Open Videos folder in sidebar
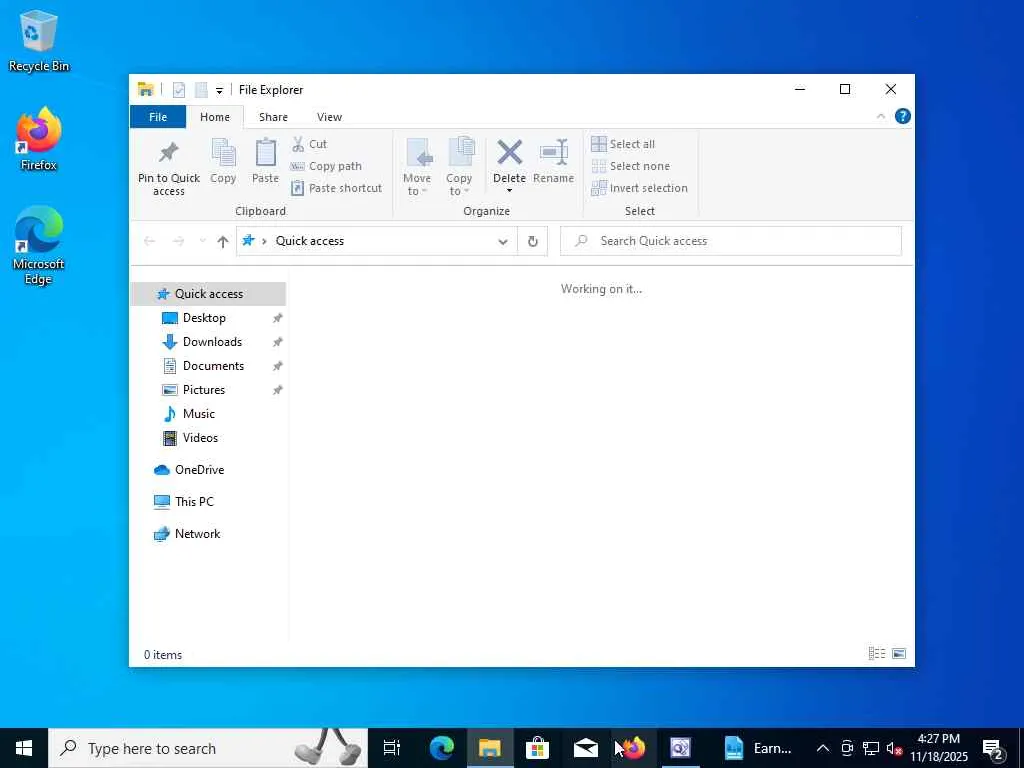Image resolution: width=1024 pixels, height=768 pixels. click(200, 438)
